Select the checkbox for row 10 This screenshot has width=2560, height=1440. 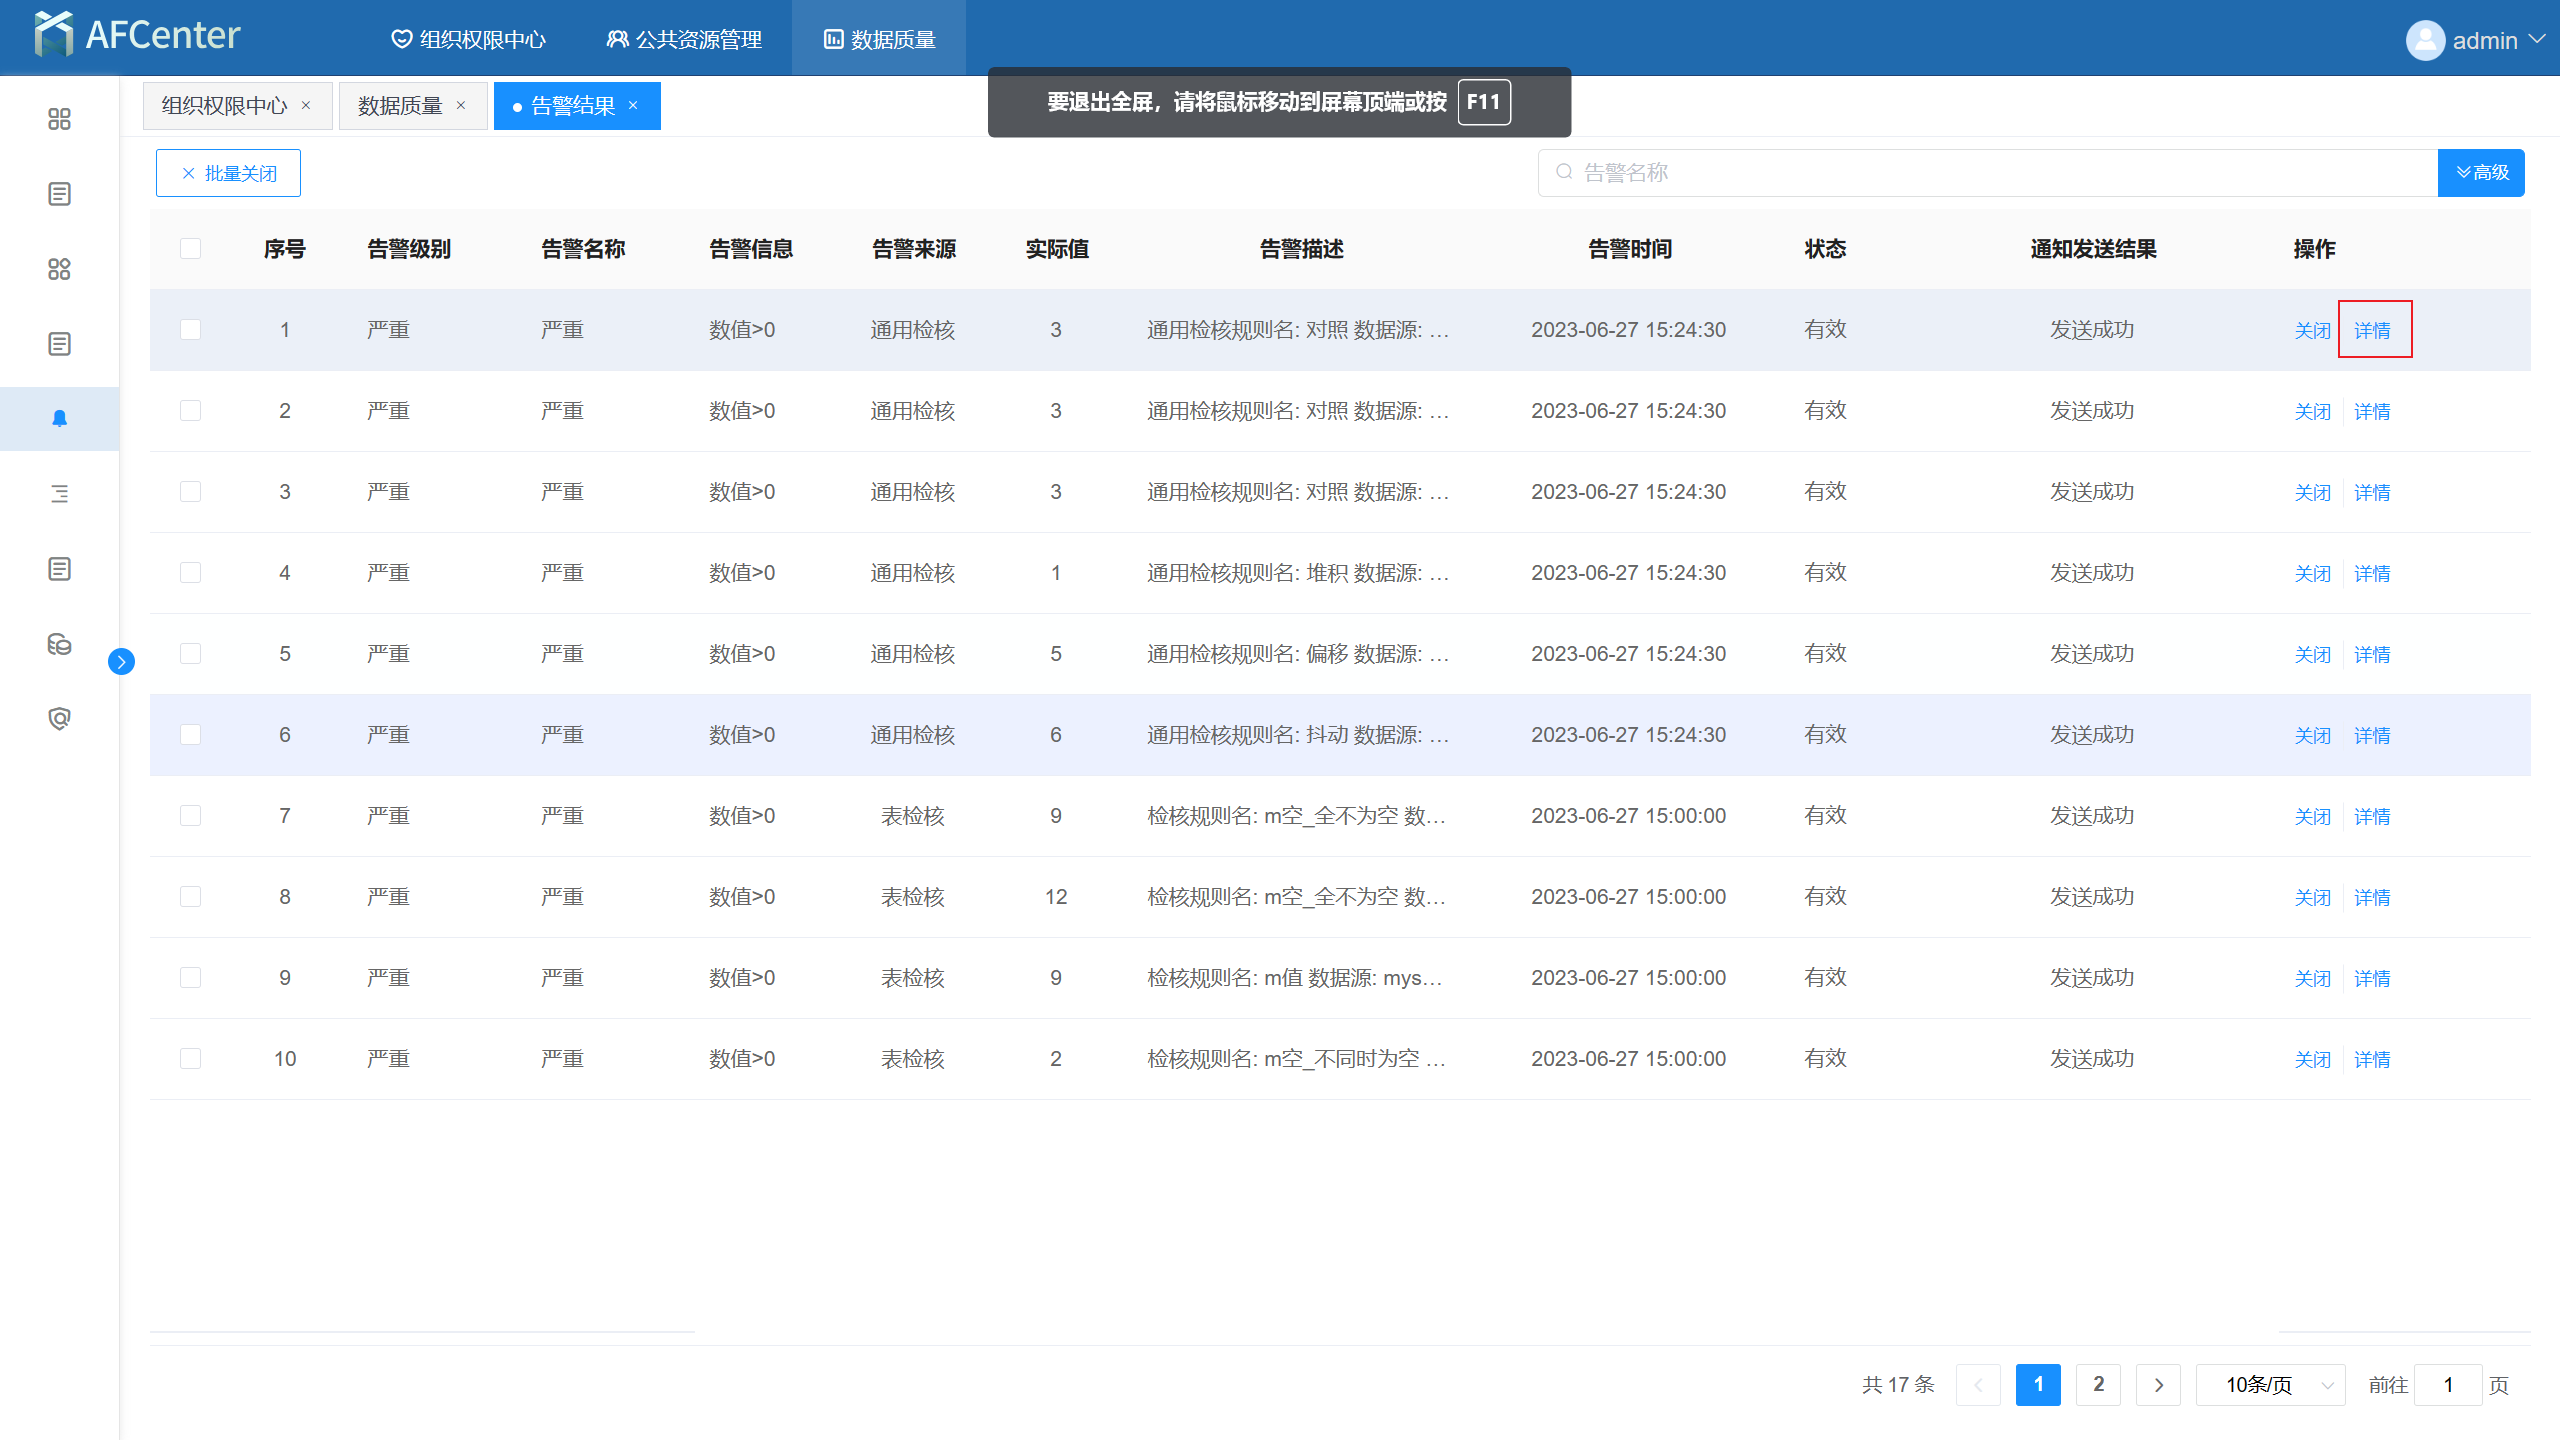tap(190, 1059)
